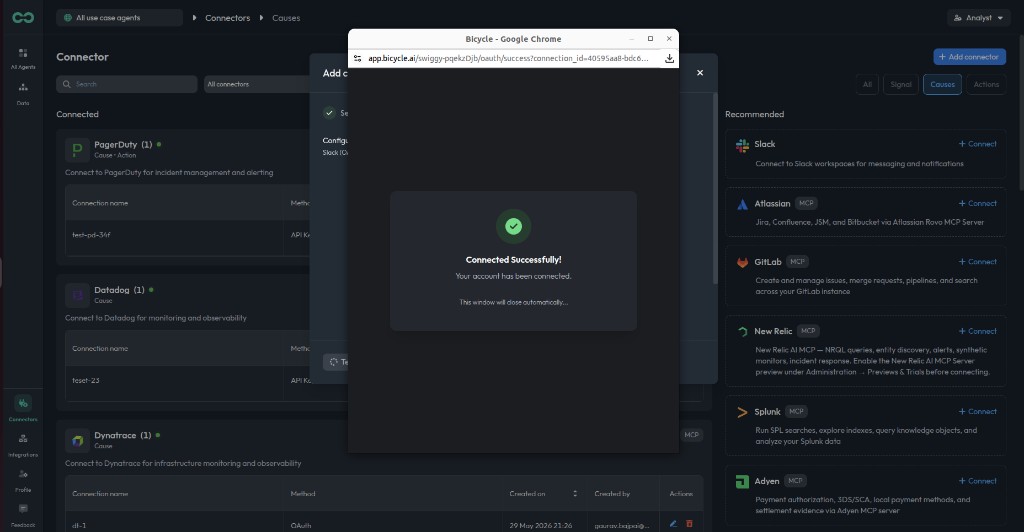1024x532 pixels.
Task: Select the Causes filter tab
Action: click(x=942, y=84)
